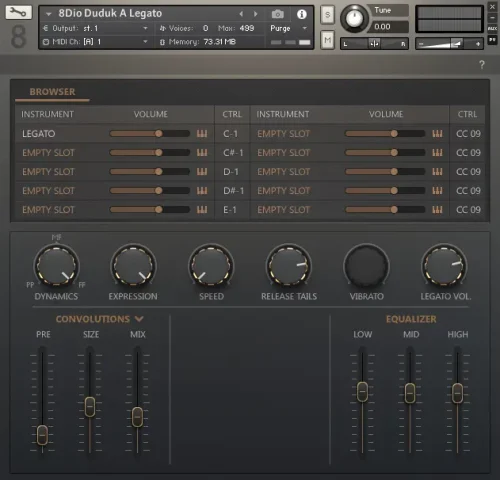This screenshot has width=500, height=480.
Task: Adjust the convolution SIZE fader
Action: click(x=90, y=407)
